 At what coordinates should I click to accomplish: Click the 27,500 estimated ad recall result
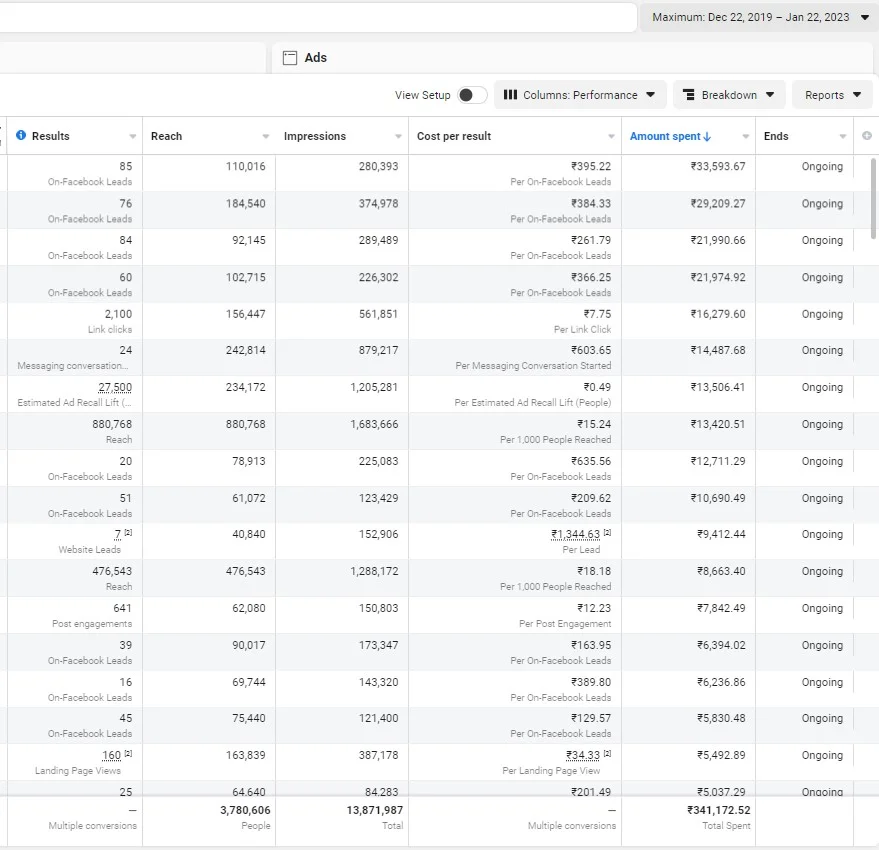[114, 387]
